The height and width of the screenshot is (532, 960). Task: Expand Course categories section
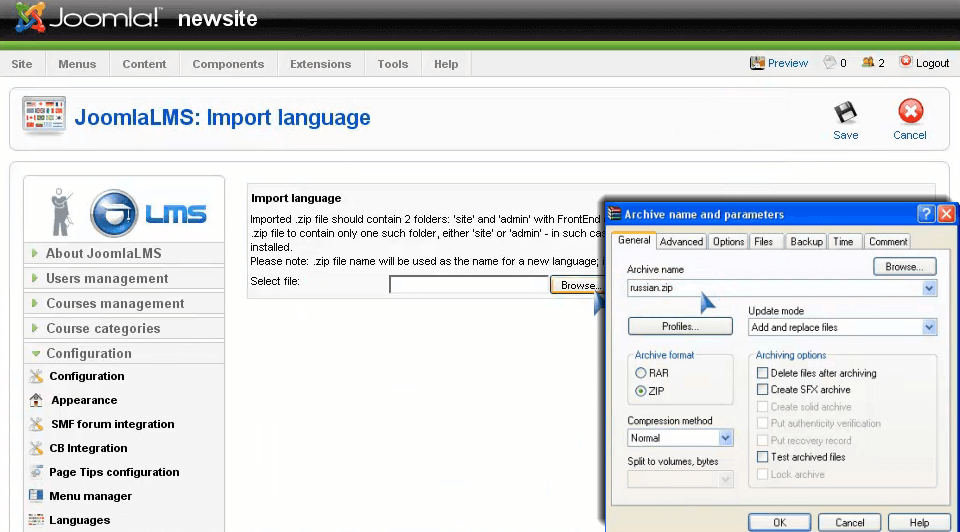(124, 329)
